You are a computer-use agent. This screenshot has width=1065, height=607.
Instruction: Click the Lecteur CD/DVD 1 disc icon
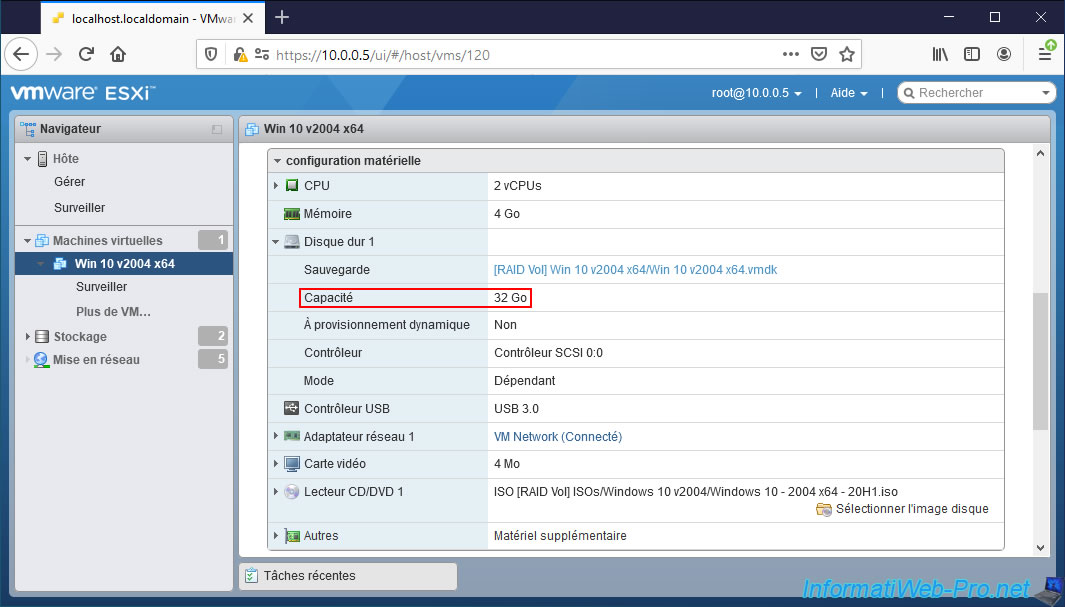point(292,492)
